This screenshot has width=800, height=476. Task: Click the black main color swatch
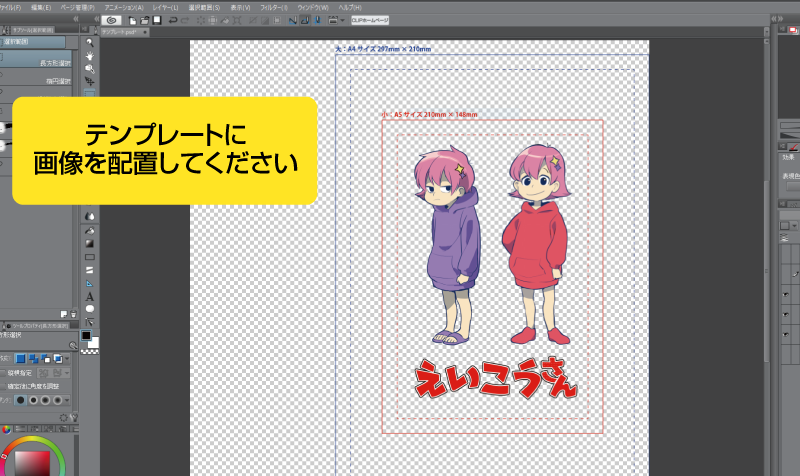(x=86, y=335)
